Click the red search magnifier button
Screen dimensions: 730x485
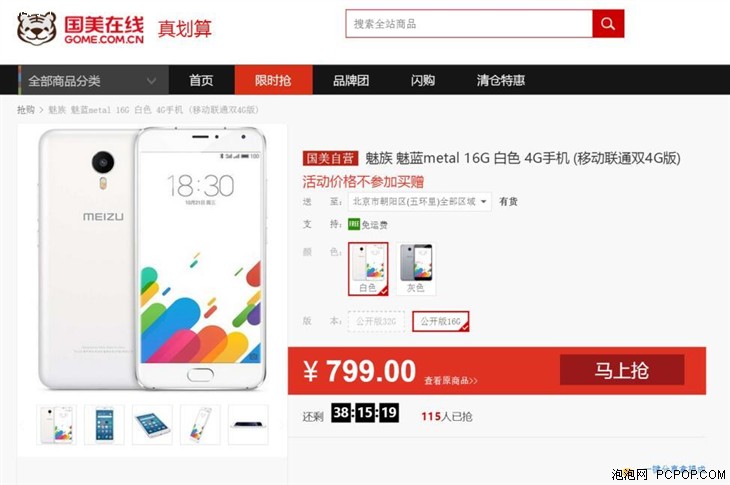click(x=608, y=24)
